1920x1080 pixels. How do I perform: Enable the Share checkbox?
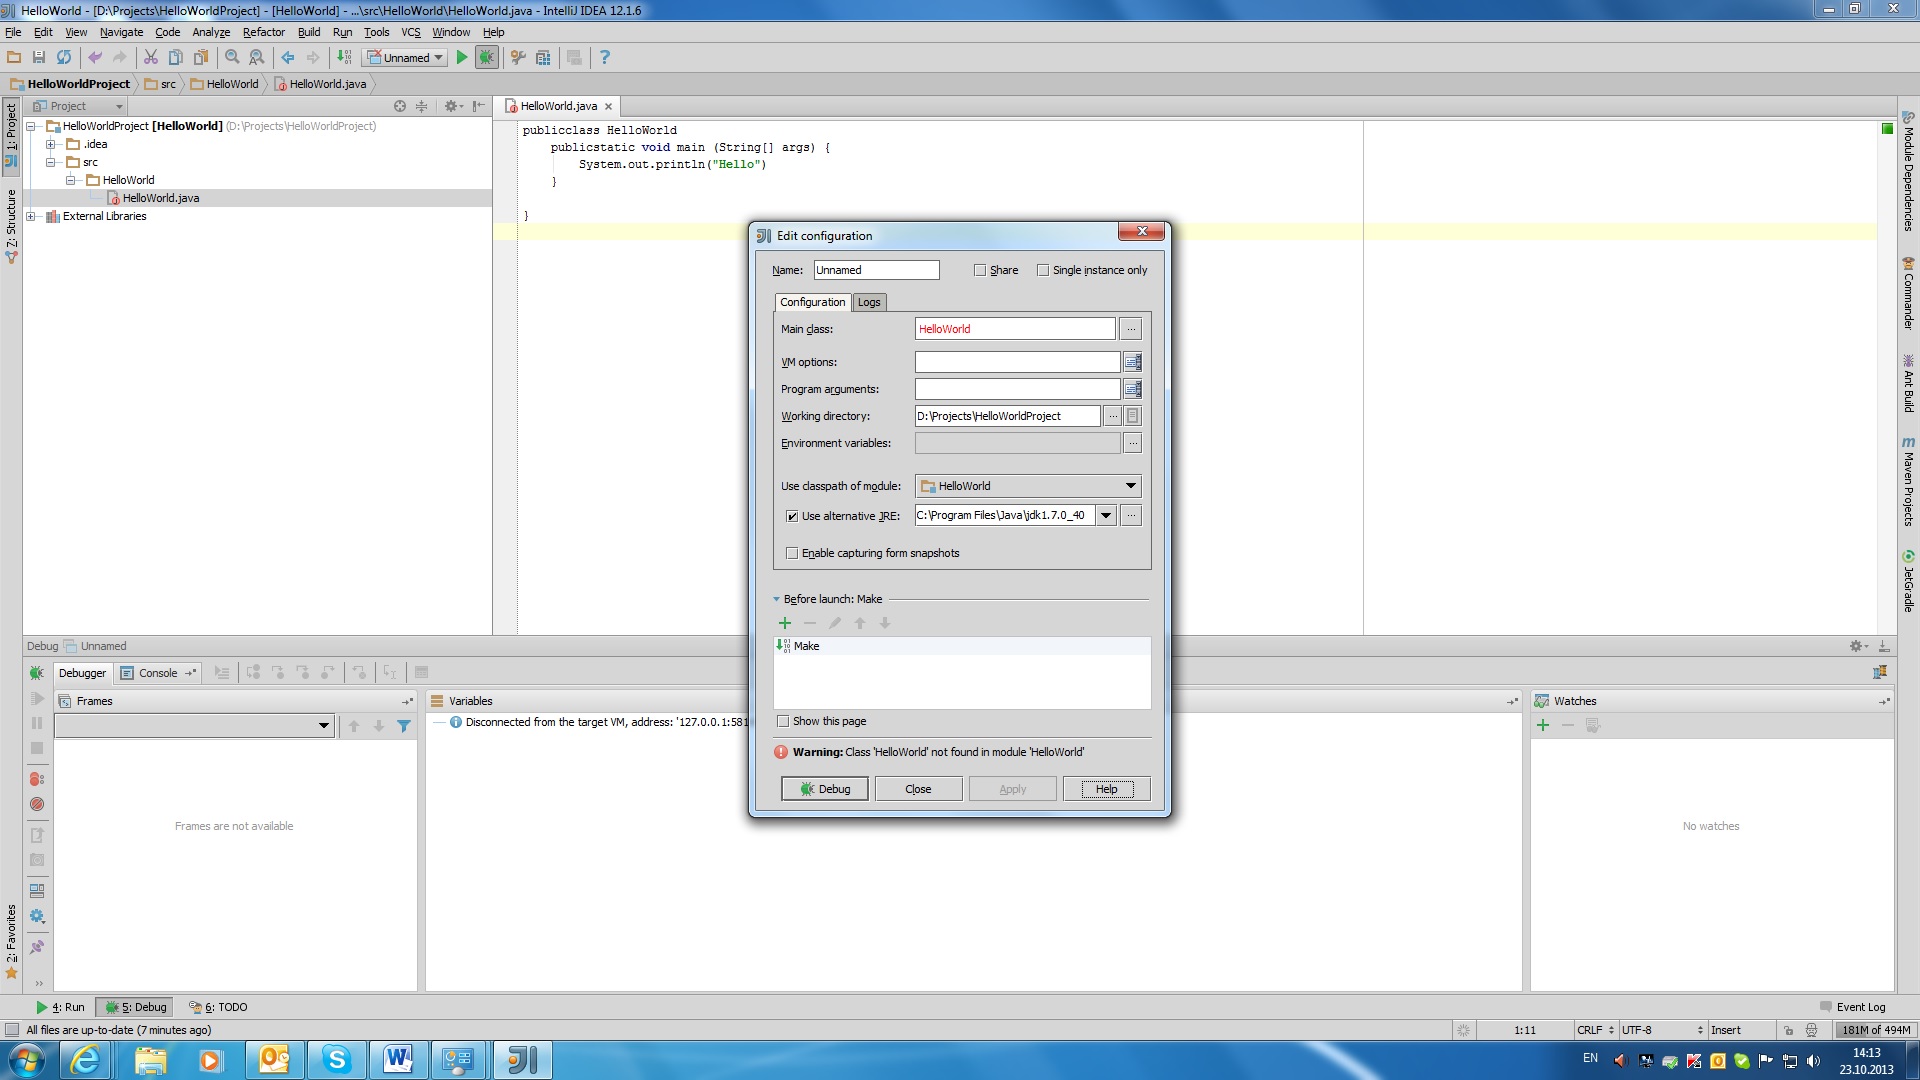[980, 270]
